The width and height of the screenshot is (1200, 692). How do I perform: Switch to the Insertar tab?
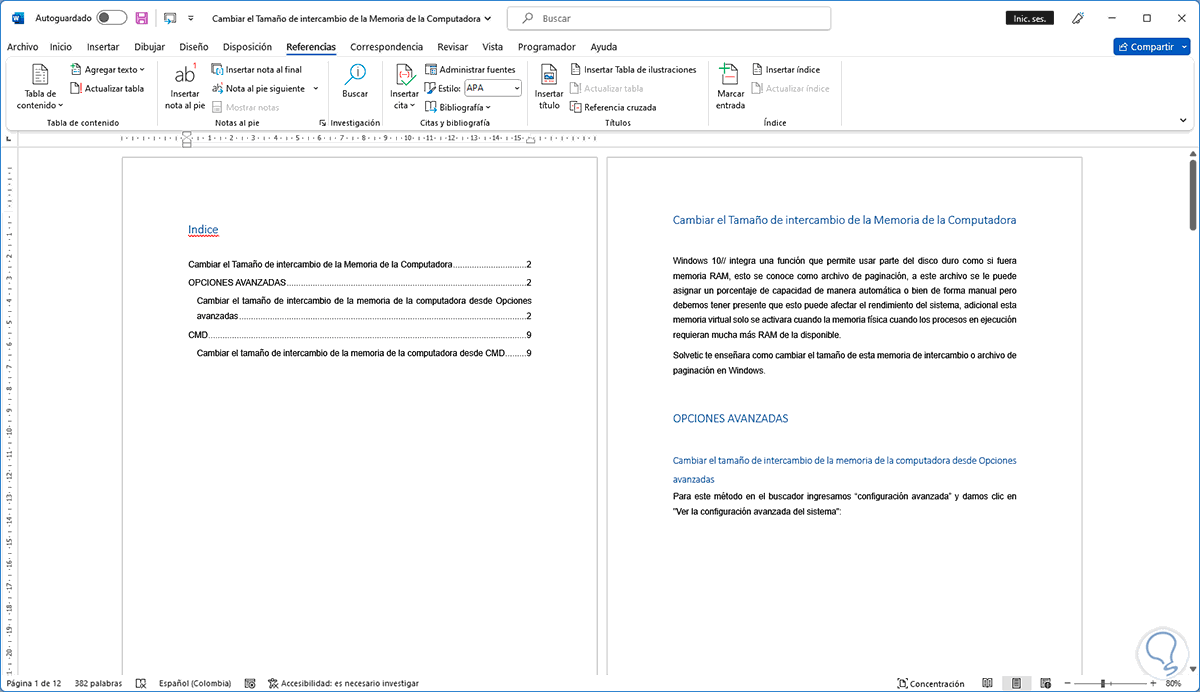tap(103, 46)
